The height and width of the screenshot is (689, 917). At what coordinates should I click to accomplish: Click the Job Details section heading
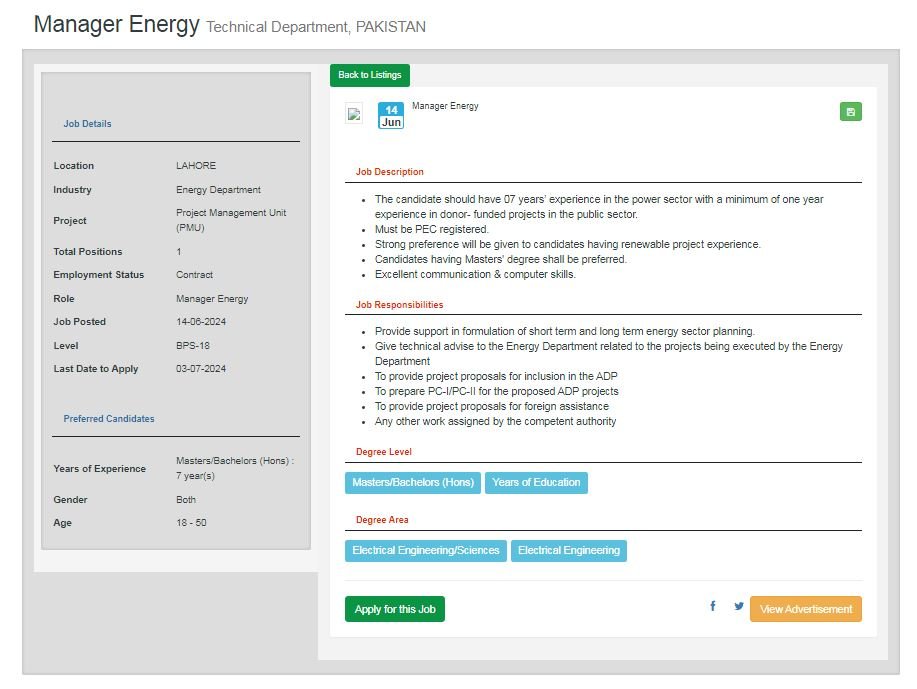coord(87,124)
